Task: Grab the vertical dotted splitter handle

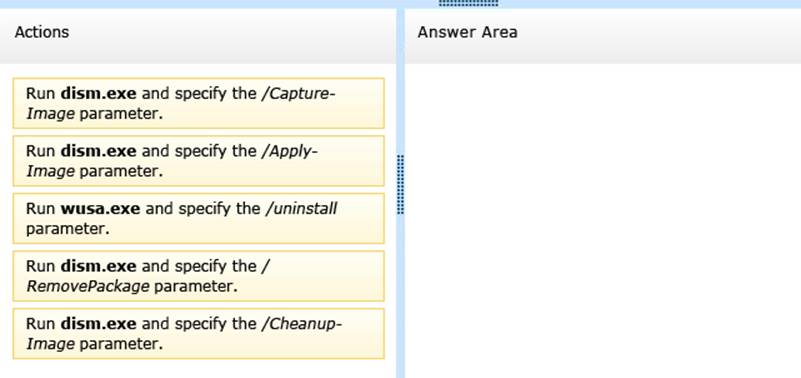Action: 400,184
